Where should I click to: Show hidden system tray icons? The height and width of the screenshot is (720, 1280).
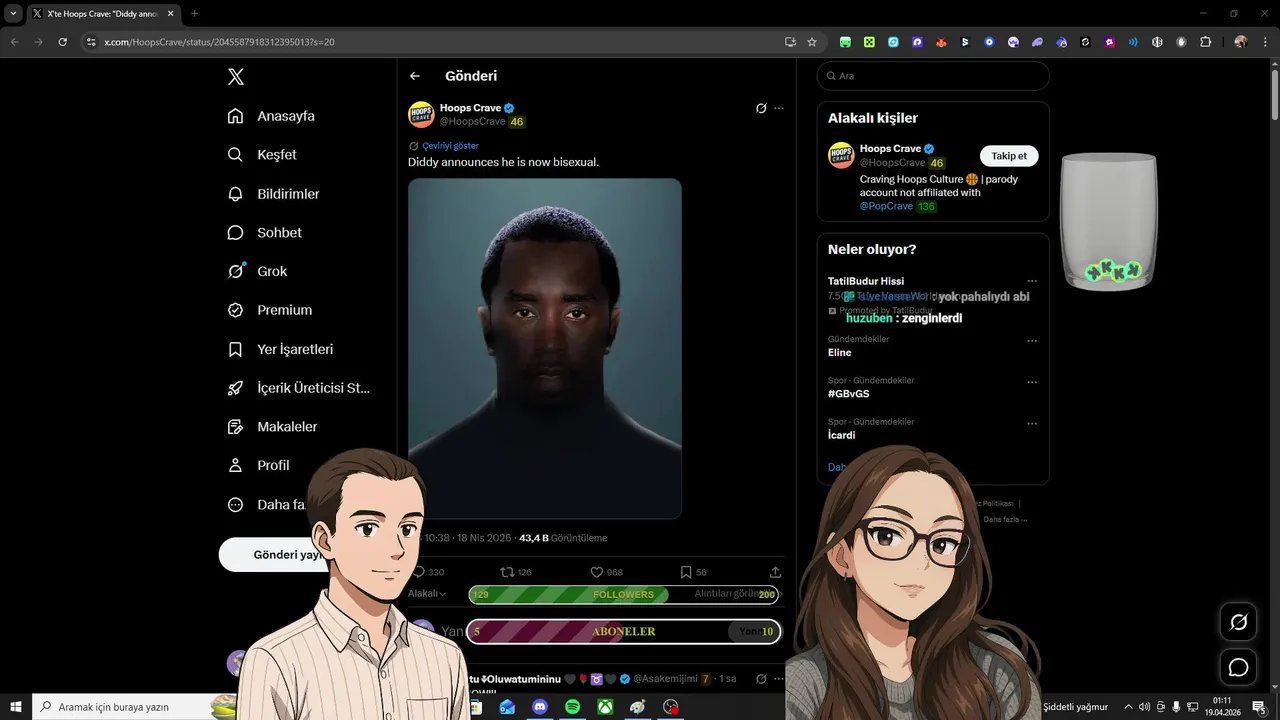(1129, 707)
